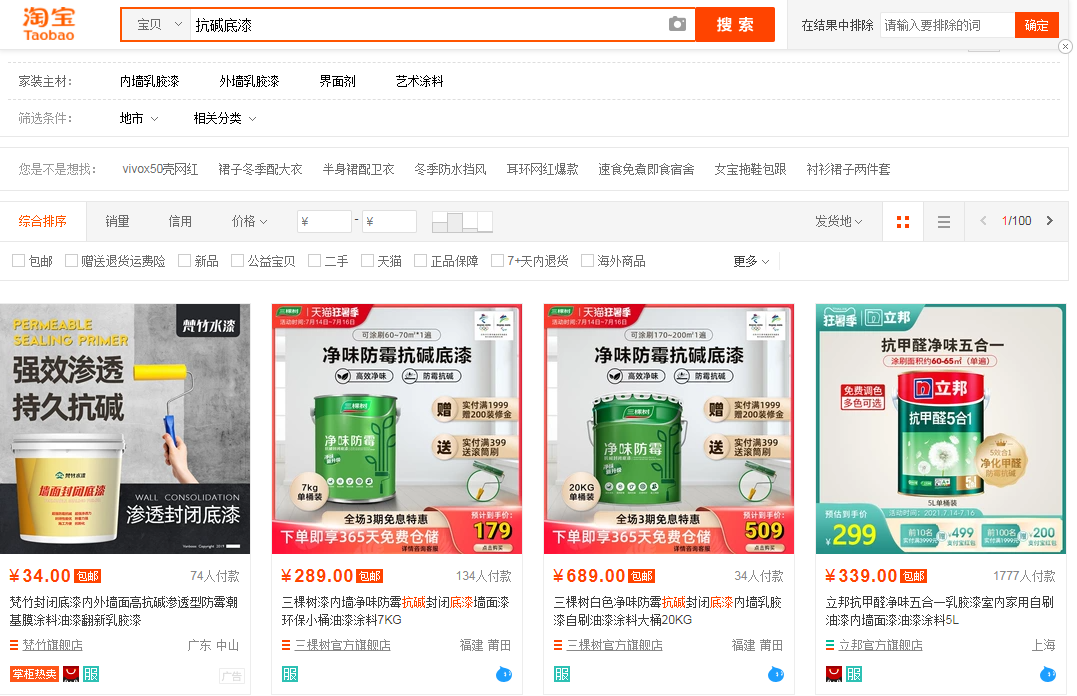Close the exclude-results panel with the X
Viewport: 1077px width, 696px height.
click(x=1065, y=47)
